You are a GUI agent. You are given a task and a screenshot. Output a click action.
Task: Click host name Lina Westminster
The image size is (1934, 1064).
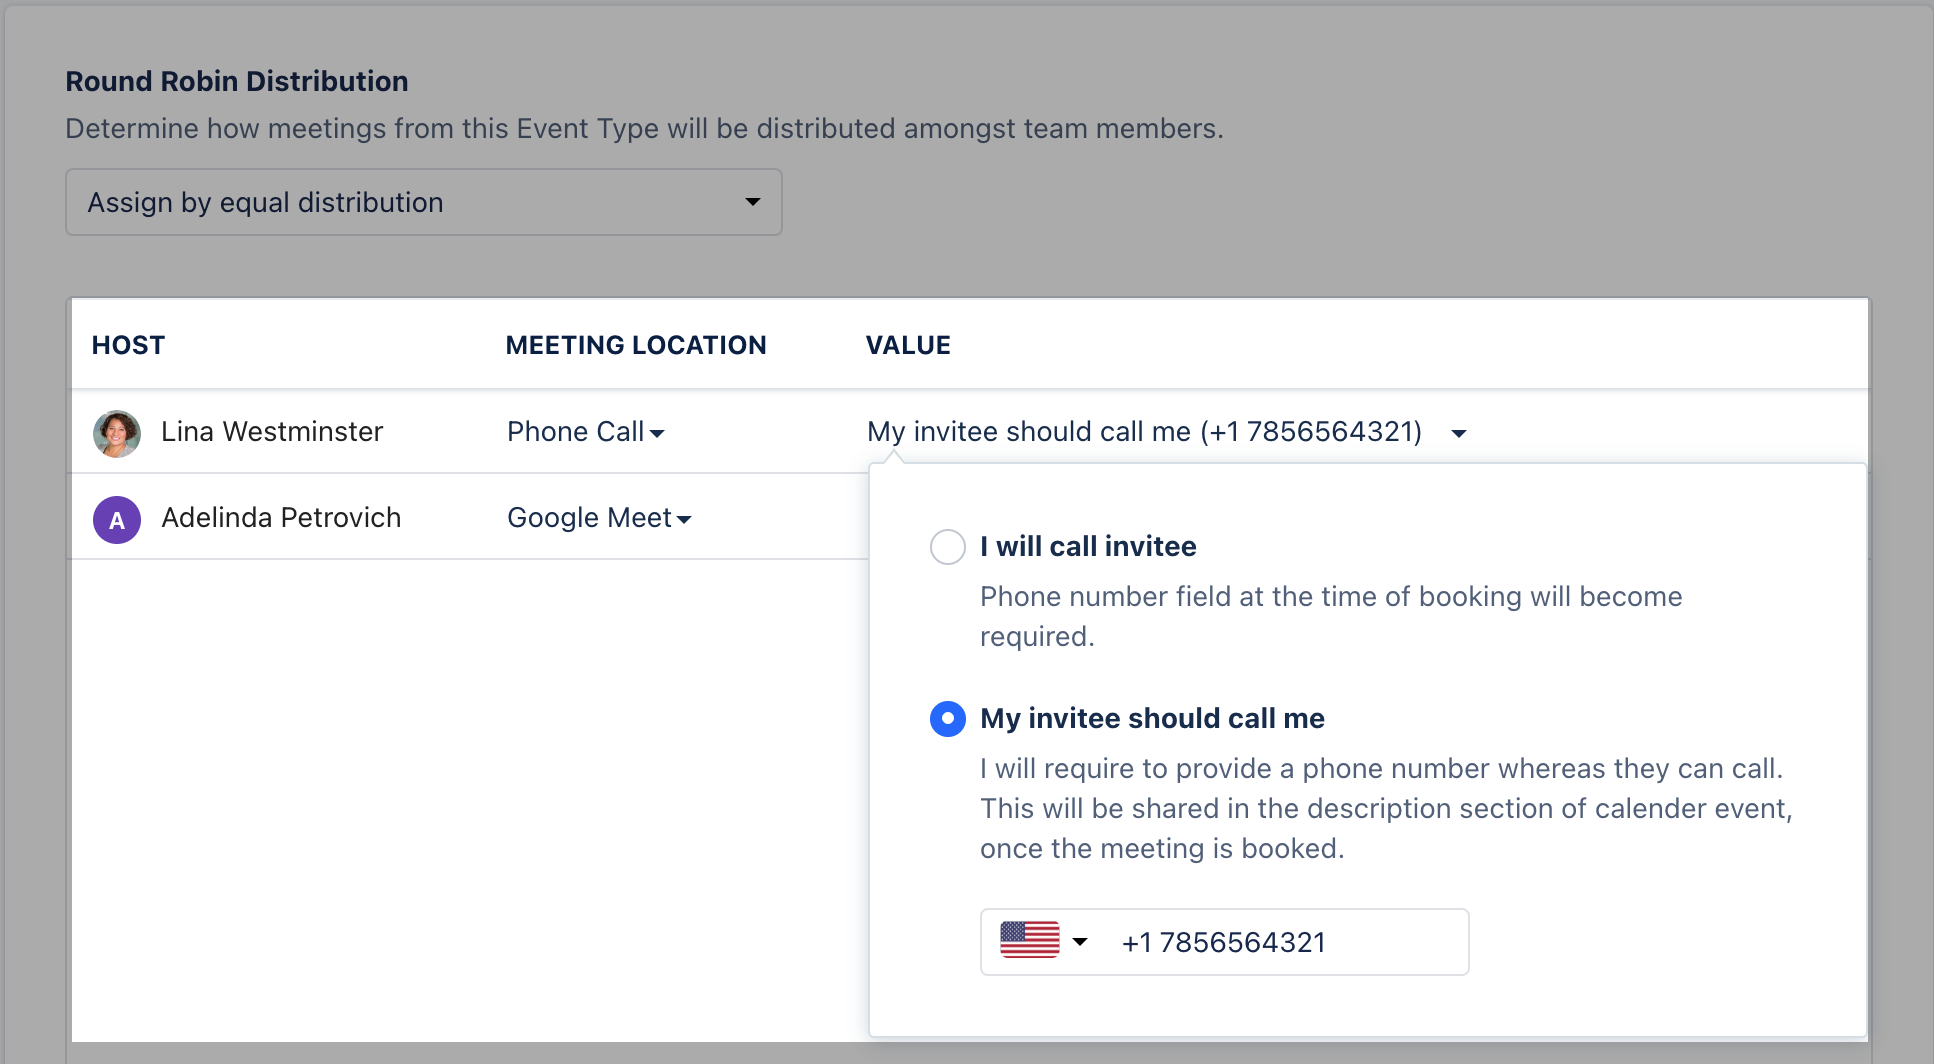click(x=272, y=432)
